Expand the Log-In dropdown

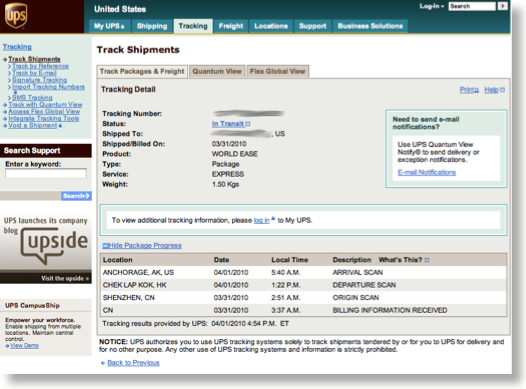[x=431, y=6]
